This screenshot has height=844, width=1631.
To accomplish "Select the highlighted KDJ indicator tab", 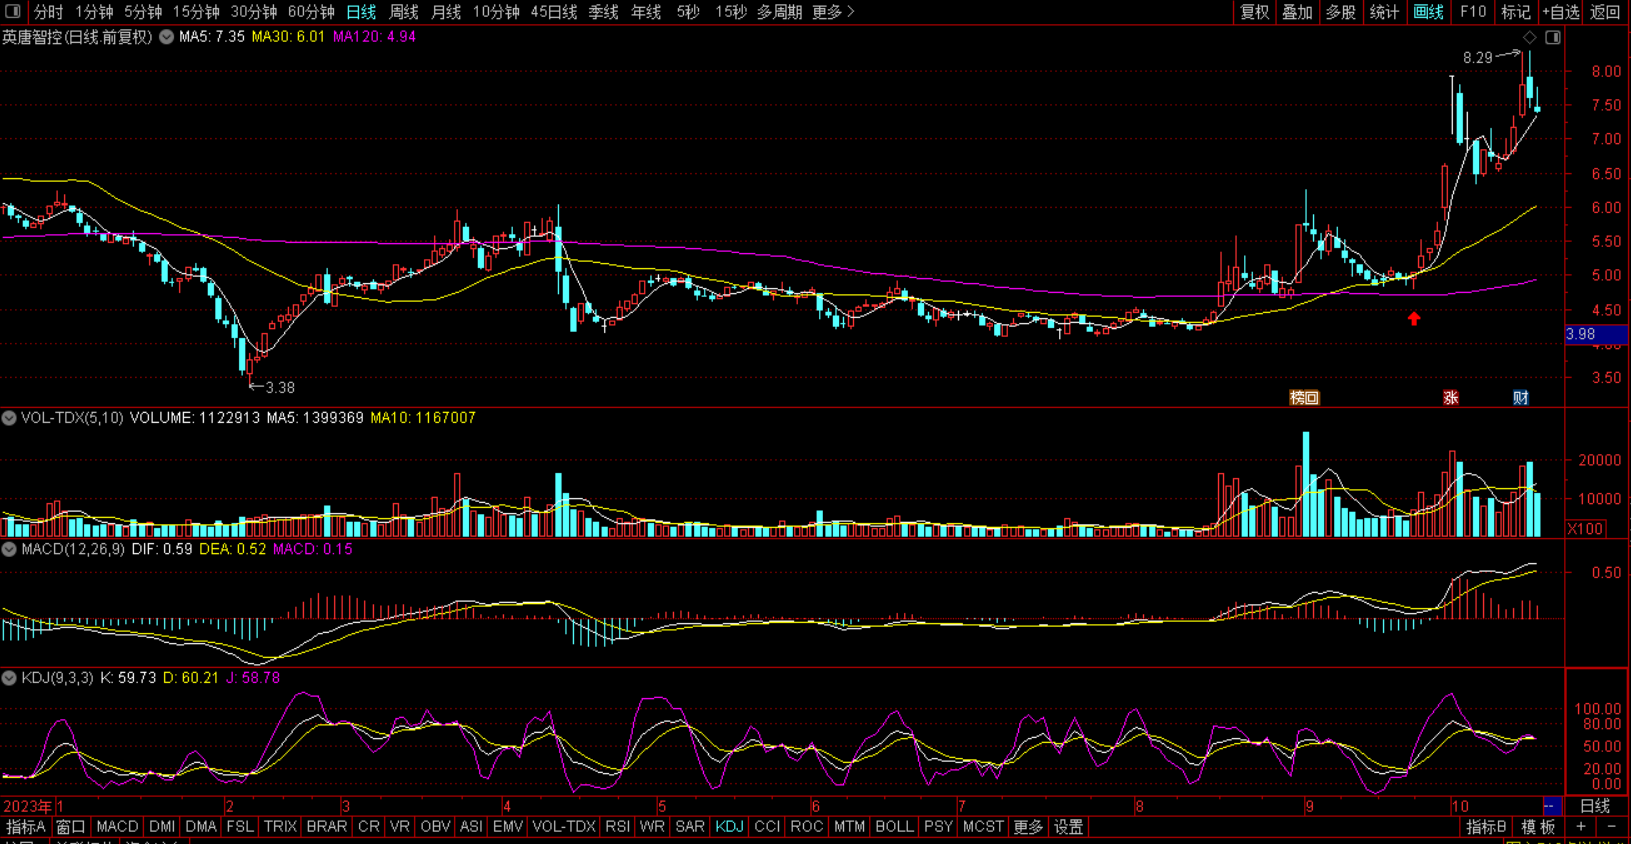I will 729,827.
